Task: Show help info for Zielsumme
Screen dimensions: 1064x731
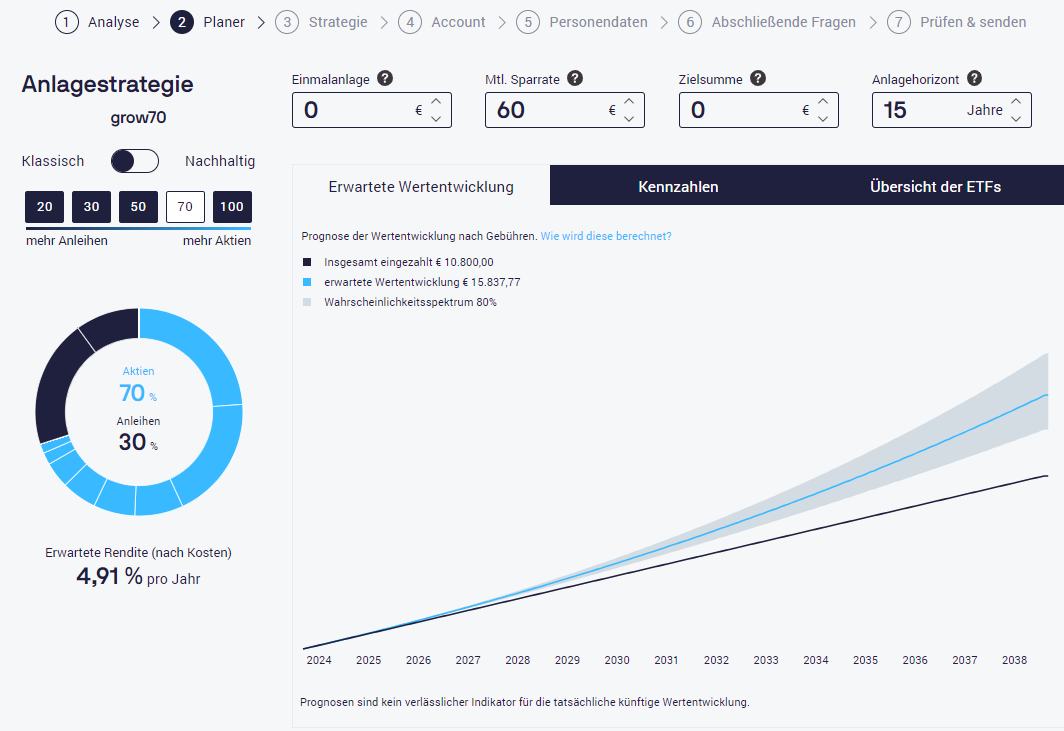Action: point(758,79)
